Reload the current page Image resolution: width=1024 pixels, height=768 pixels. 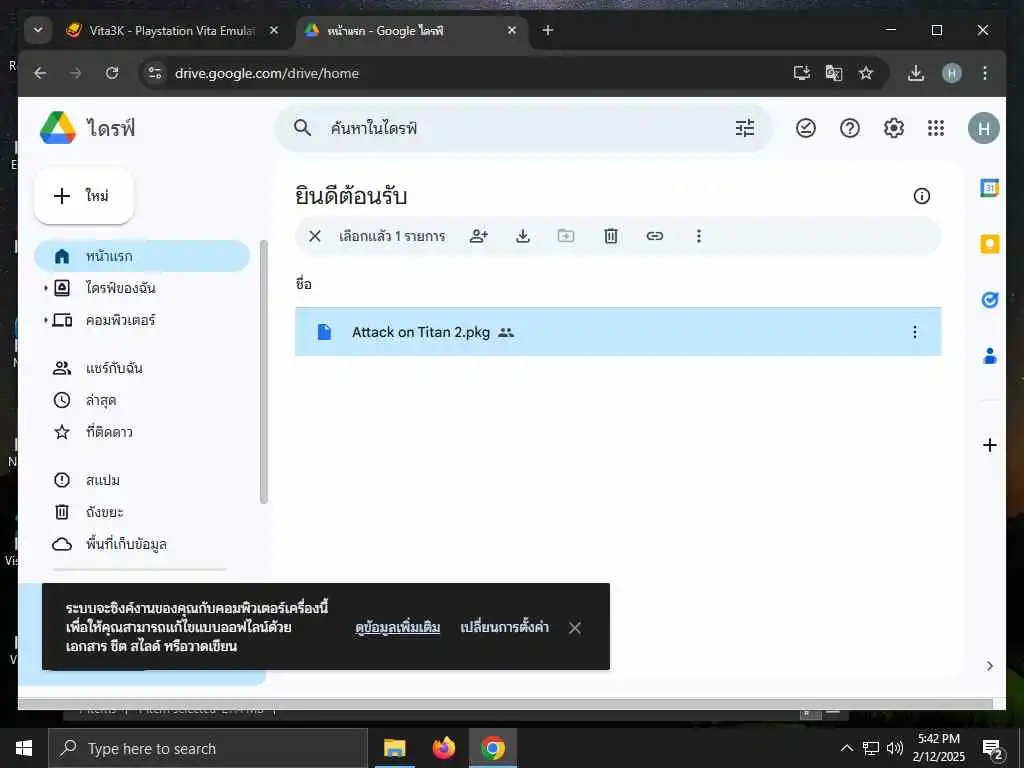[x=112, y=73]
